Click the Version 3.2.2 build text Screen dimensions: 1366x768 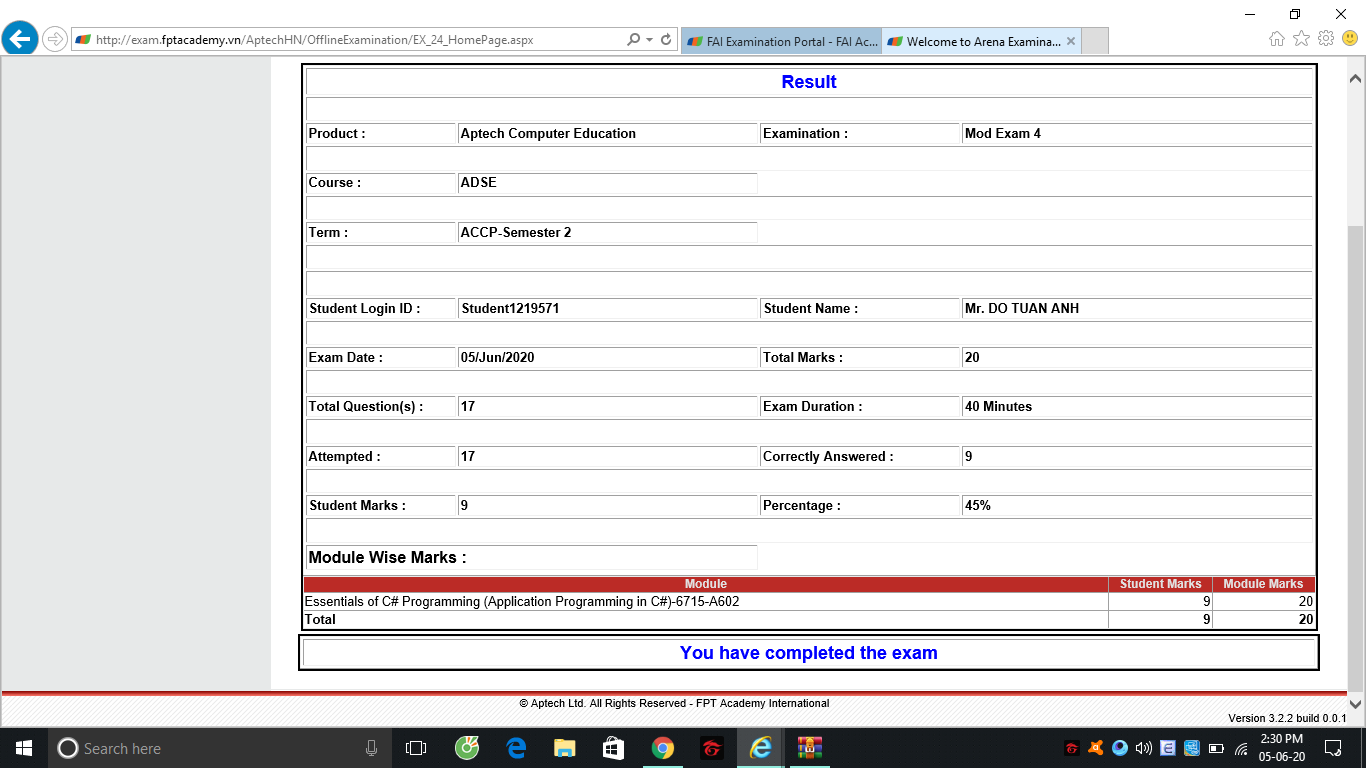(x=1287, y=718)
